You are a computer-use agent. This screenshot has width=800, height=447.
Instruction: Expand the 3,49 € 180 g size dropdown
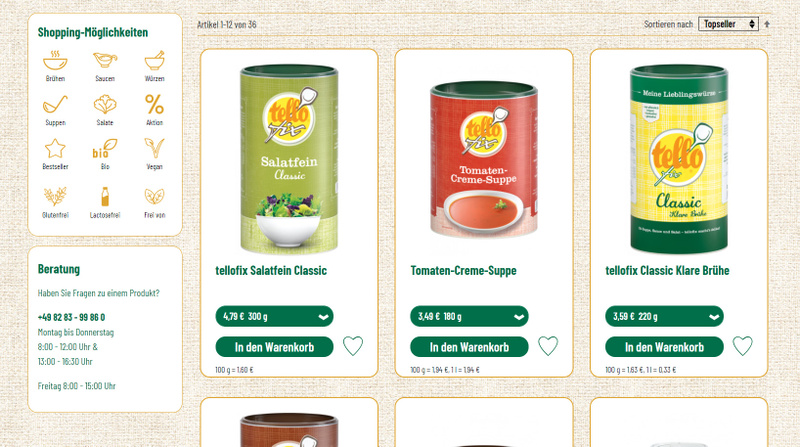point(469,316)
